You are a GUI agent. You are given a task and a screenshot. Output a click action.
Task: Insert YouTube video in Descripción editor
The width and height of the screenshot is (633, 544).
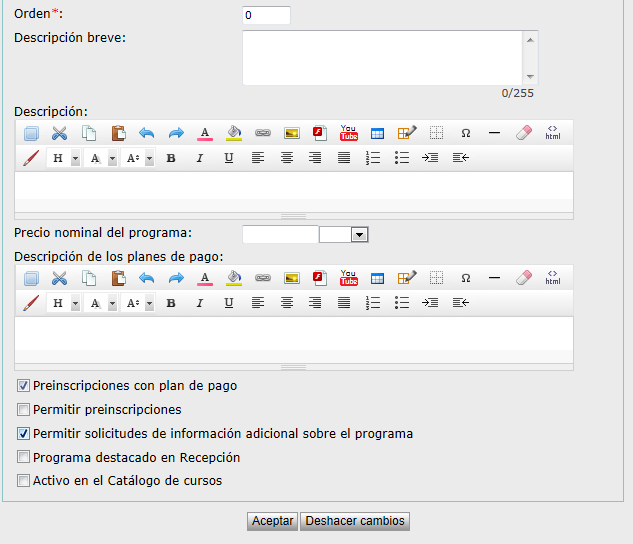pos(349,133)
